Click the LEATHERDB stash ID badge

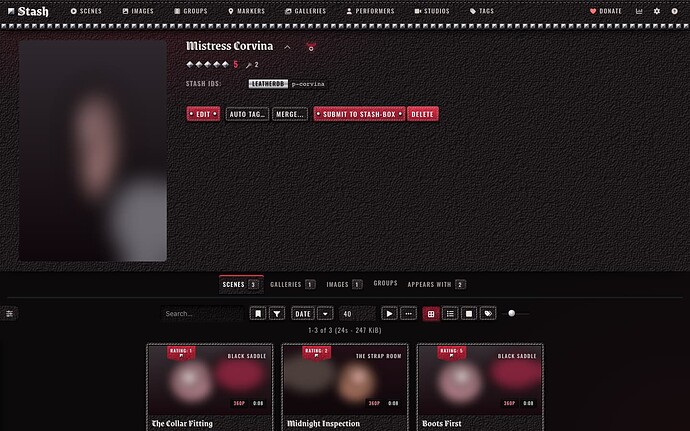tap(268, 84)
